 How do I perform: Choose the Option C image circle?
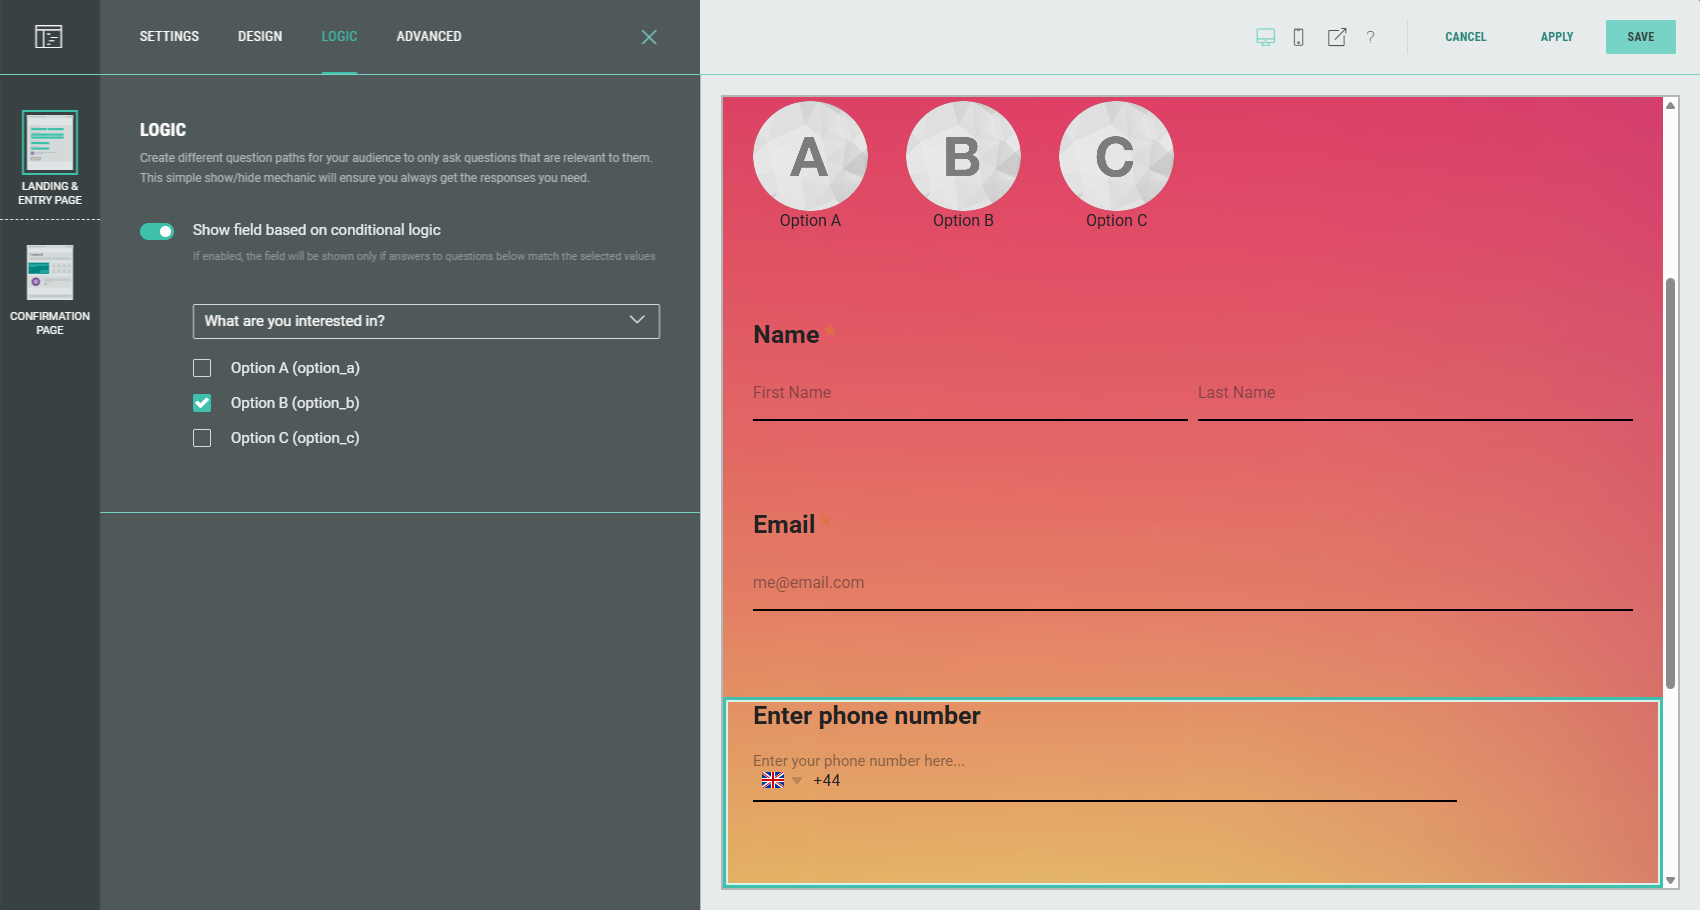pyautogui.click(x=1116, y=157)
